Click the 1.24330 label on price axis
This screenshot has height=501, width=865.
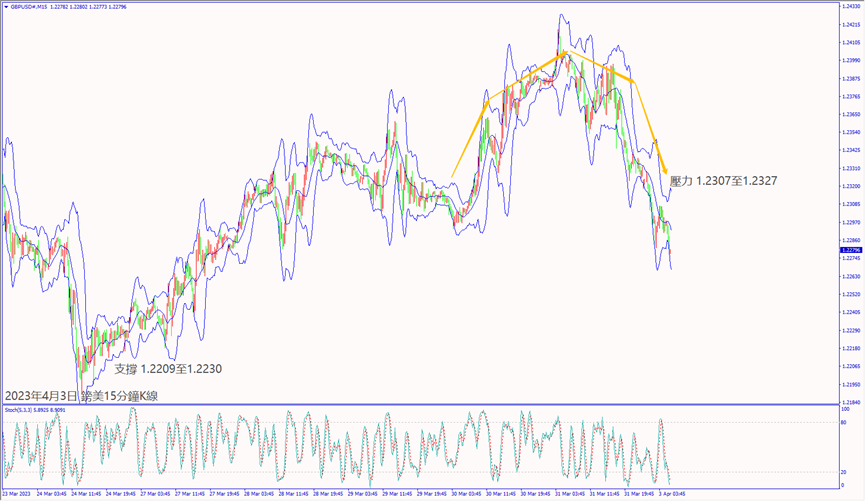[x=849, y=6]
